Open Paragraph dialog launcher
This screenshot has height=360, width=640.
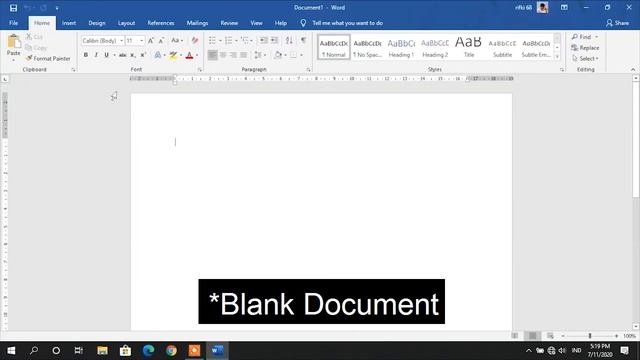point(309,70)
